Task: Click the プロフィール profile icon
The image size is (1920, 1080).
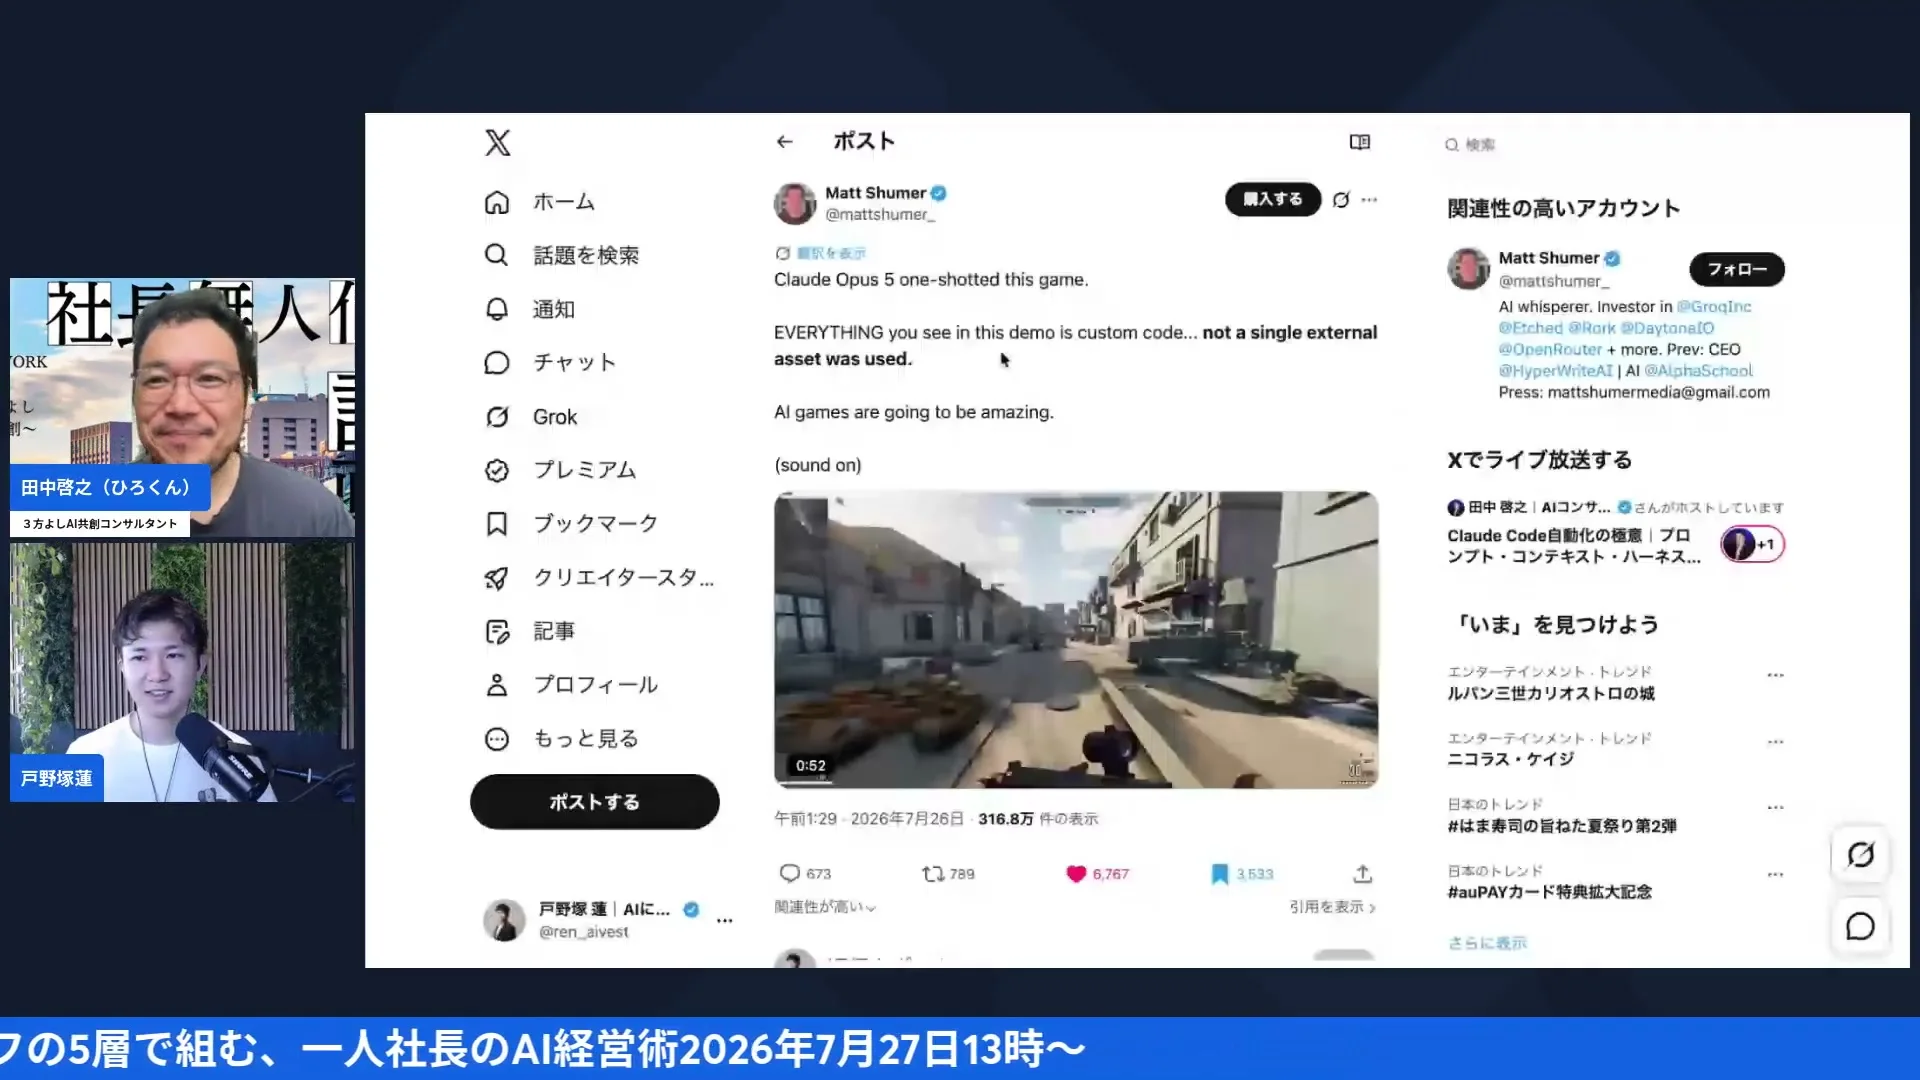Action: point(497,685)
